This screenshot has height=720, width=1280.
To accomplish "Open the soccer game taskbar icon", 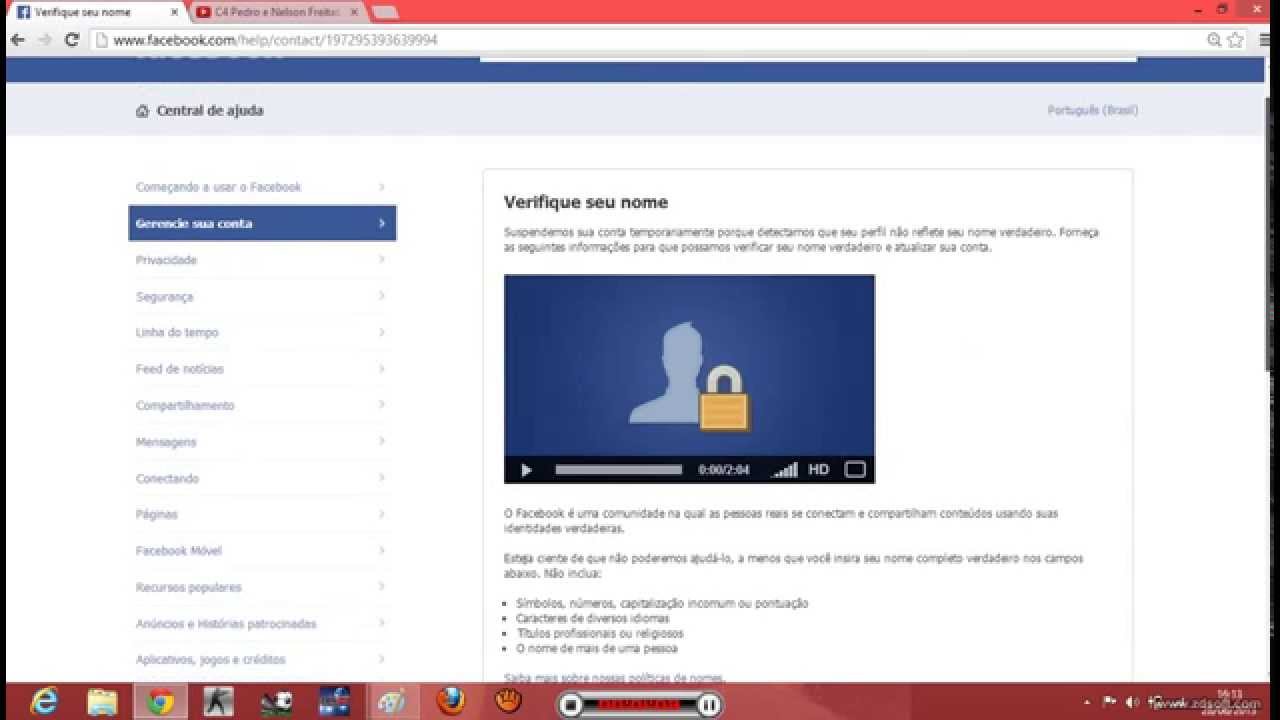I will coord(276,702).
